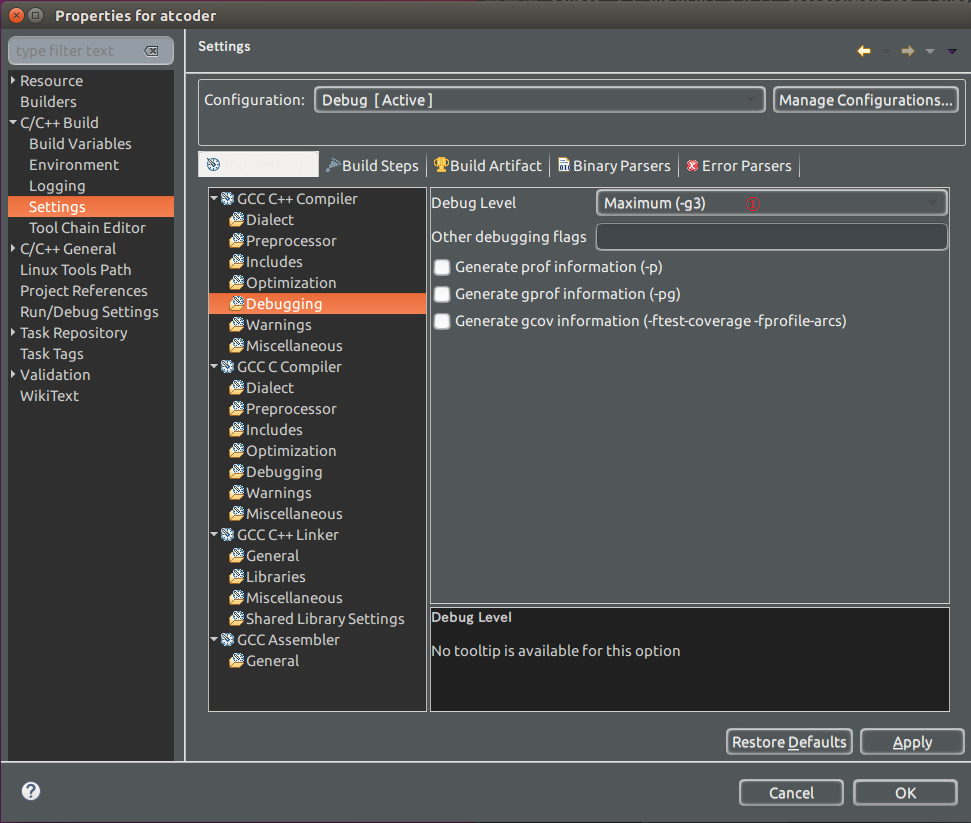Click the Manage Configurations button
This screenshot has height=823, width=971.
(865, 99)
